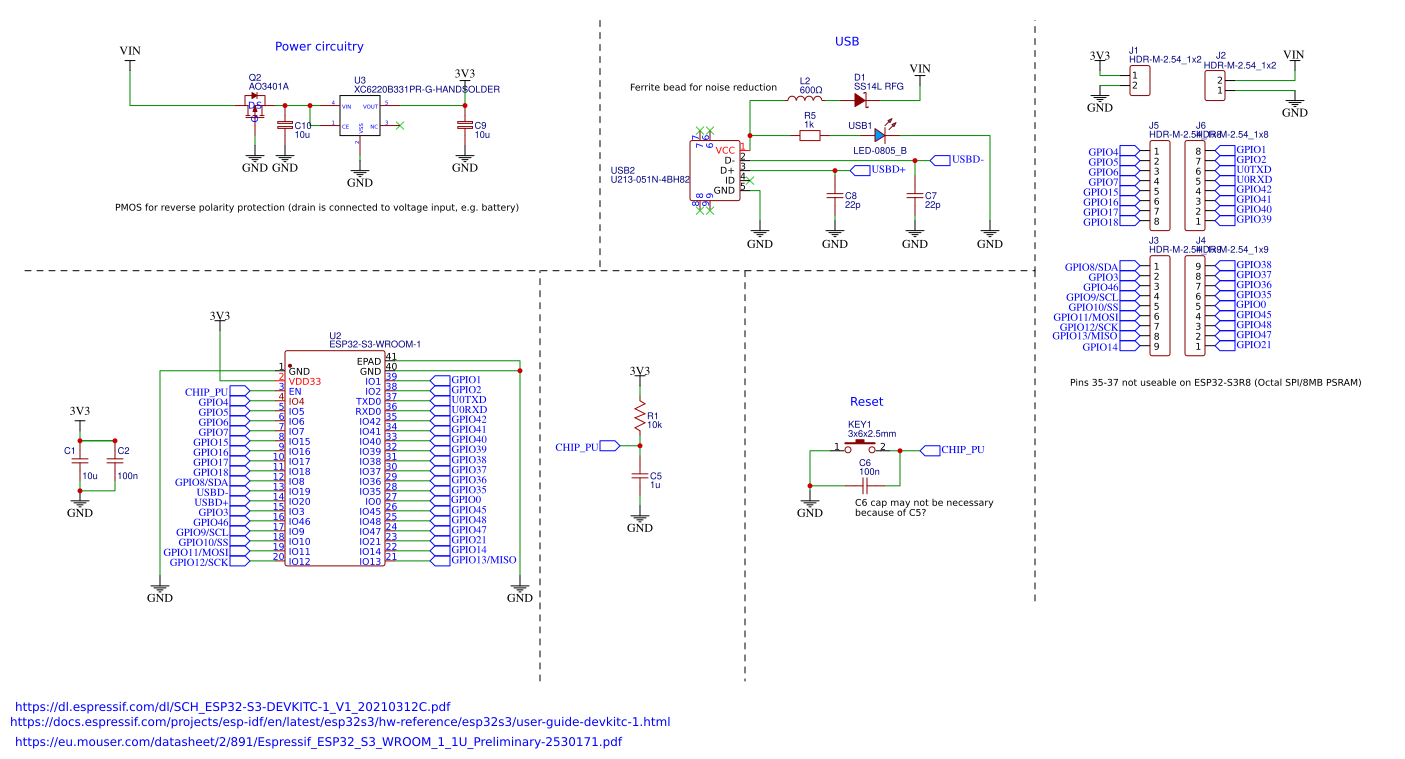This screenshot has width=1405, height=759.
Task: Click the R5 1k resistor symbol
Action: click(809, 135)
